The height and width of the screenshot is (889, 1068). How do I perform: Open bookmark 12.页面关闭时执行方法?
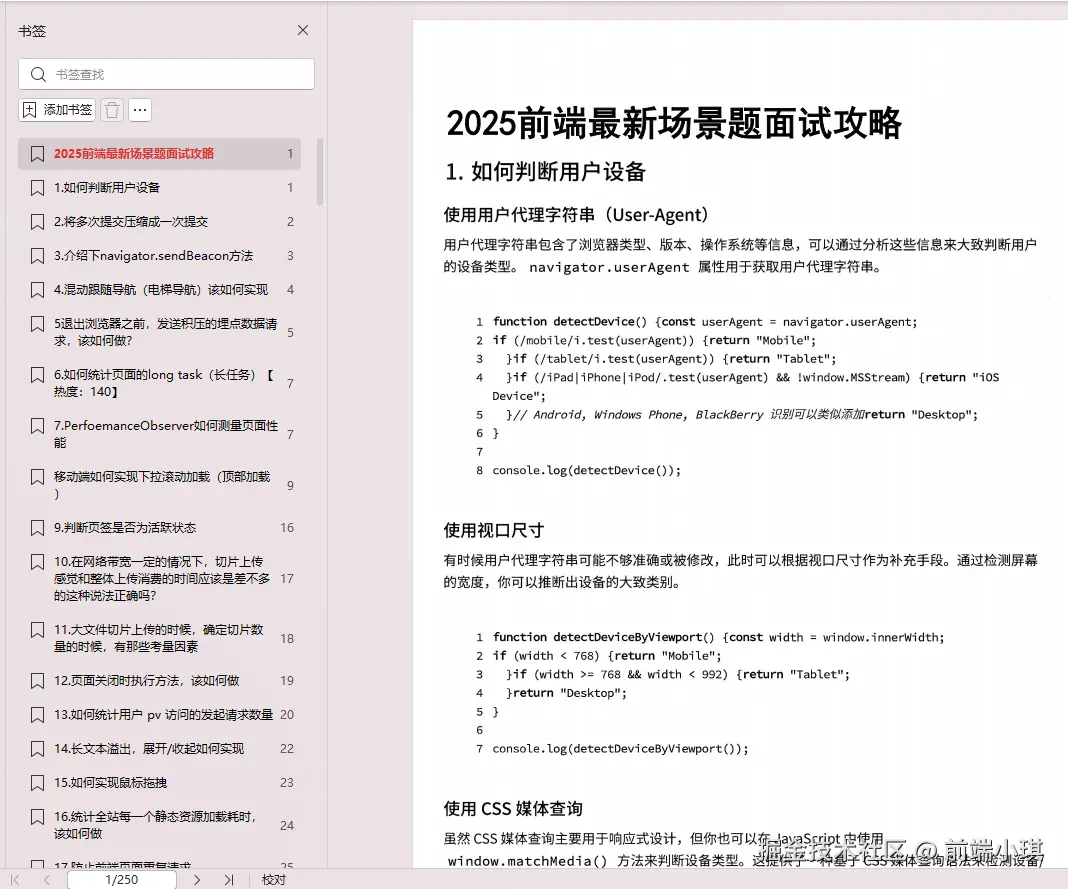point(159,681)
